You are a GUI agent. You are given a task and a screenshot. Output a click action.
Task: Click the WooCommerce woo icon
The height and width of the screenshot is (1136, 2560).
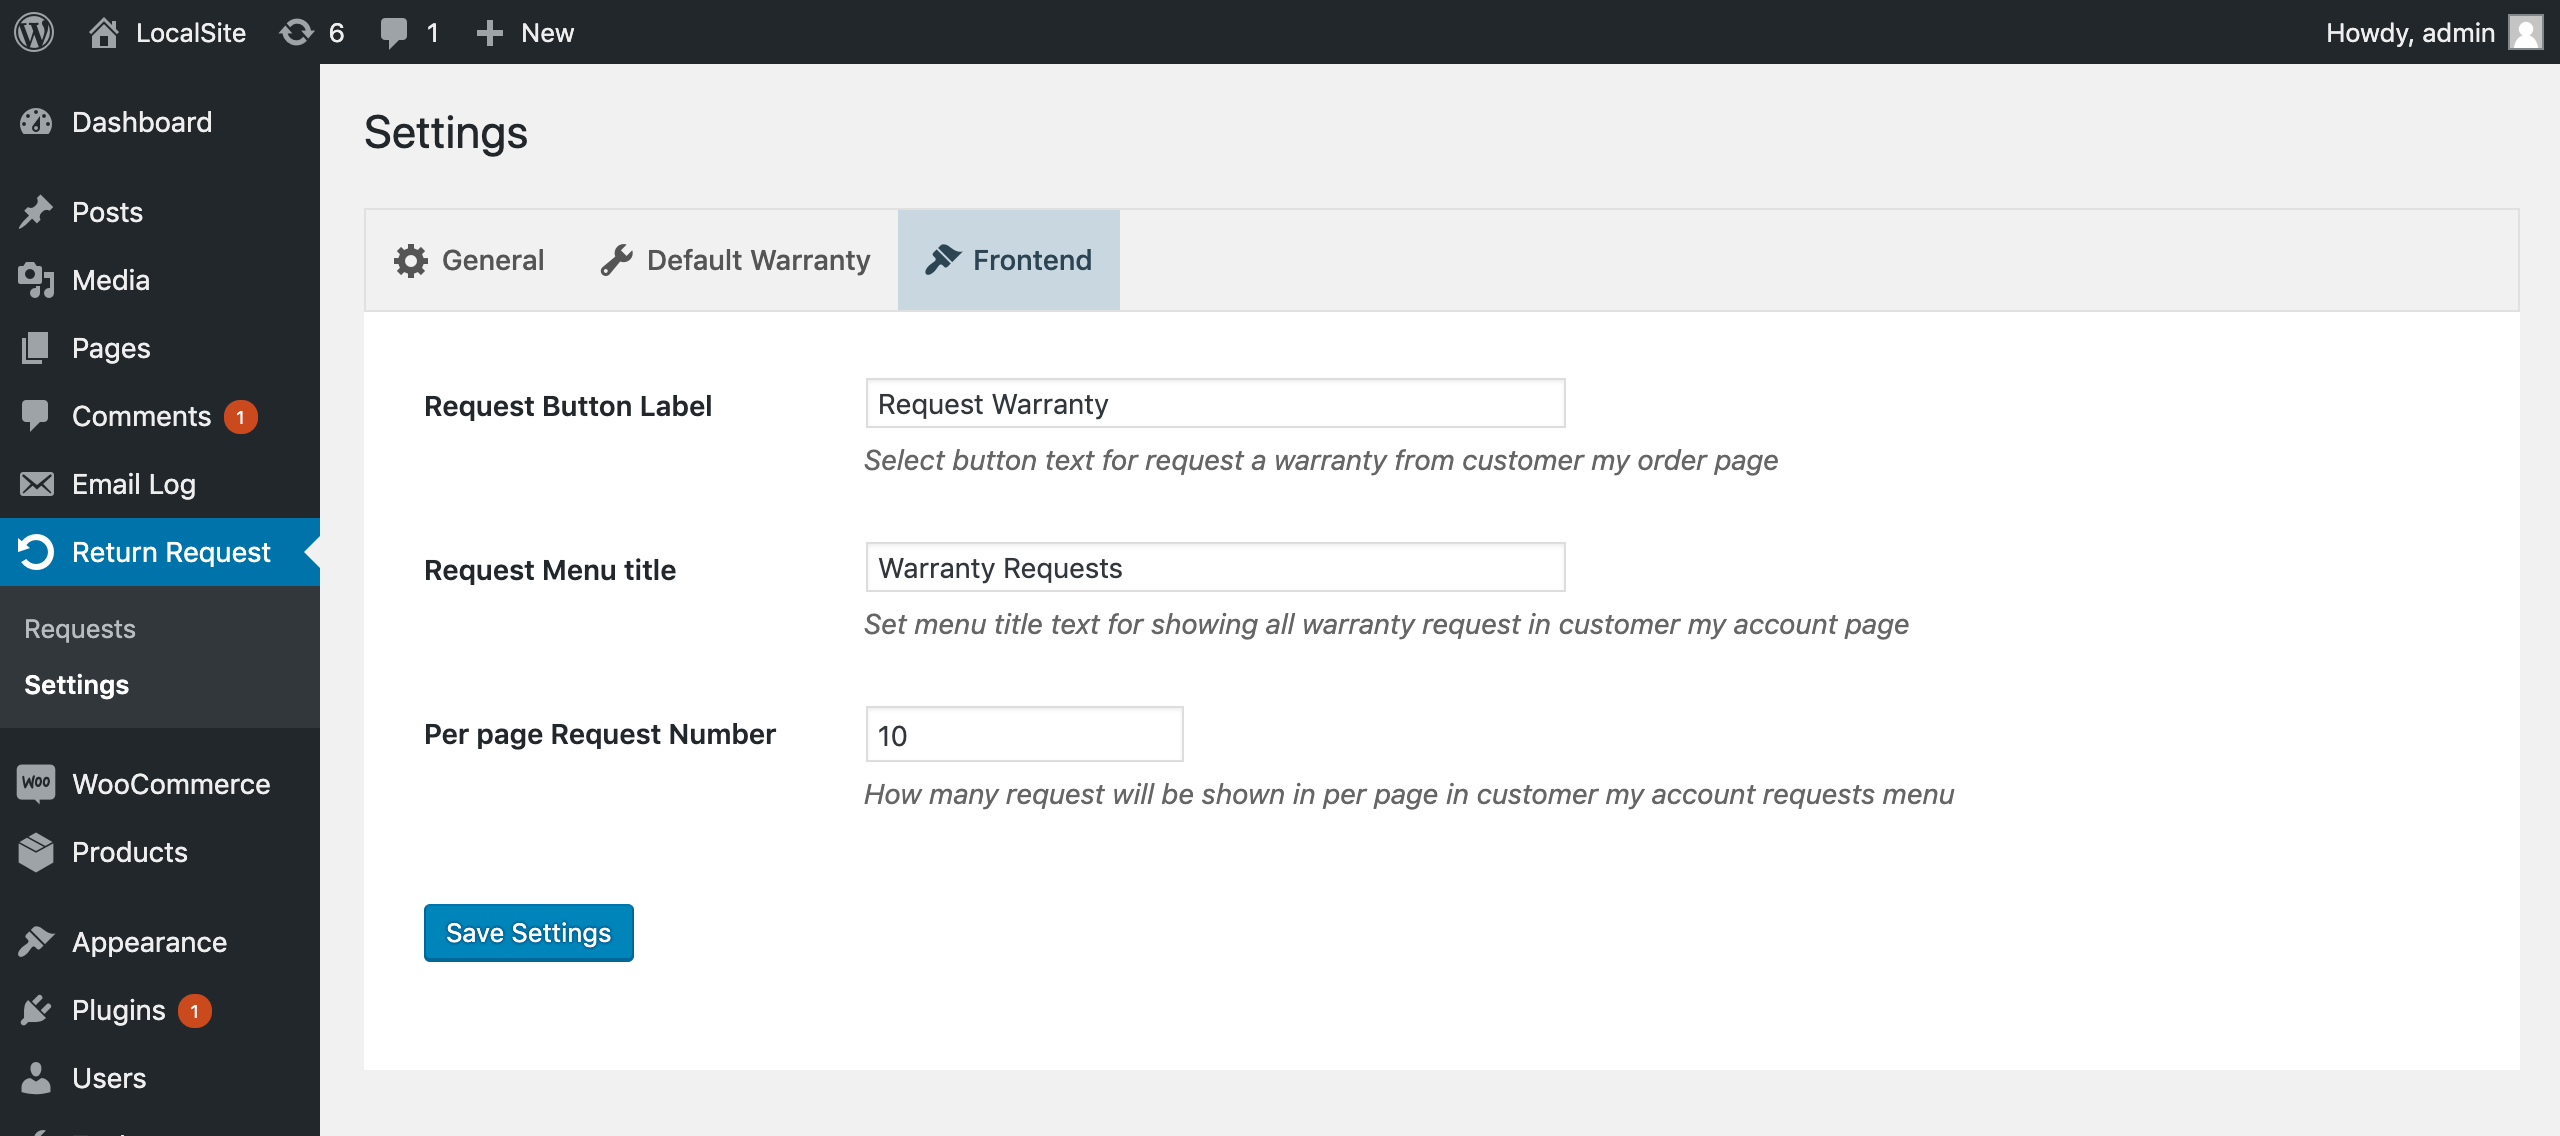[x=36, y=783]
